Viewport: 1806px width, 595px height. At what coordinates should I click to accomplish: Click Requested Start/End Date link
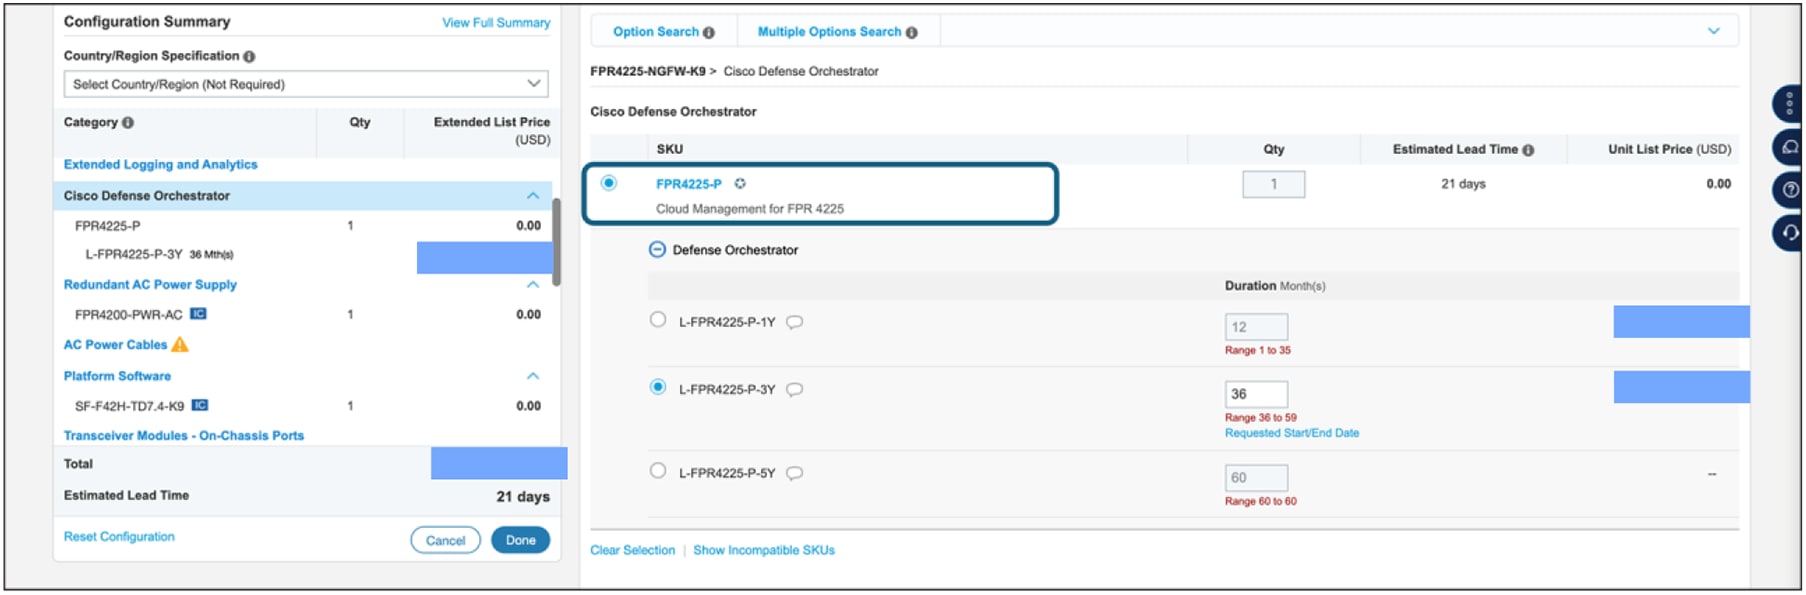1291,434
